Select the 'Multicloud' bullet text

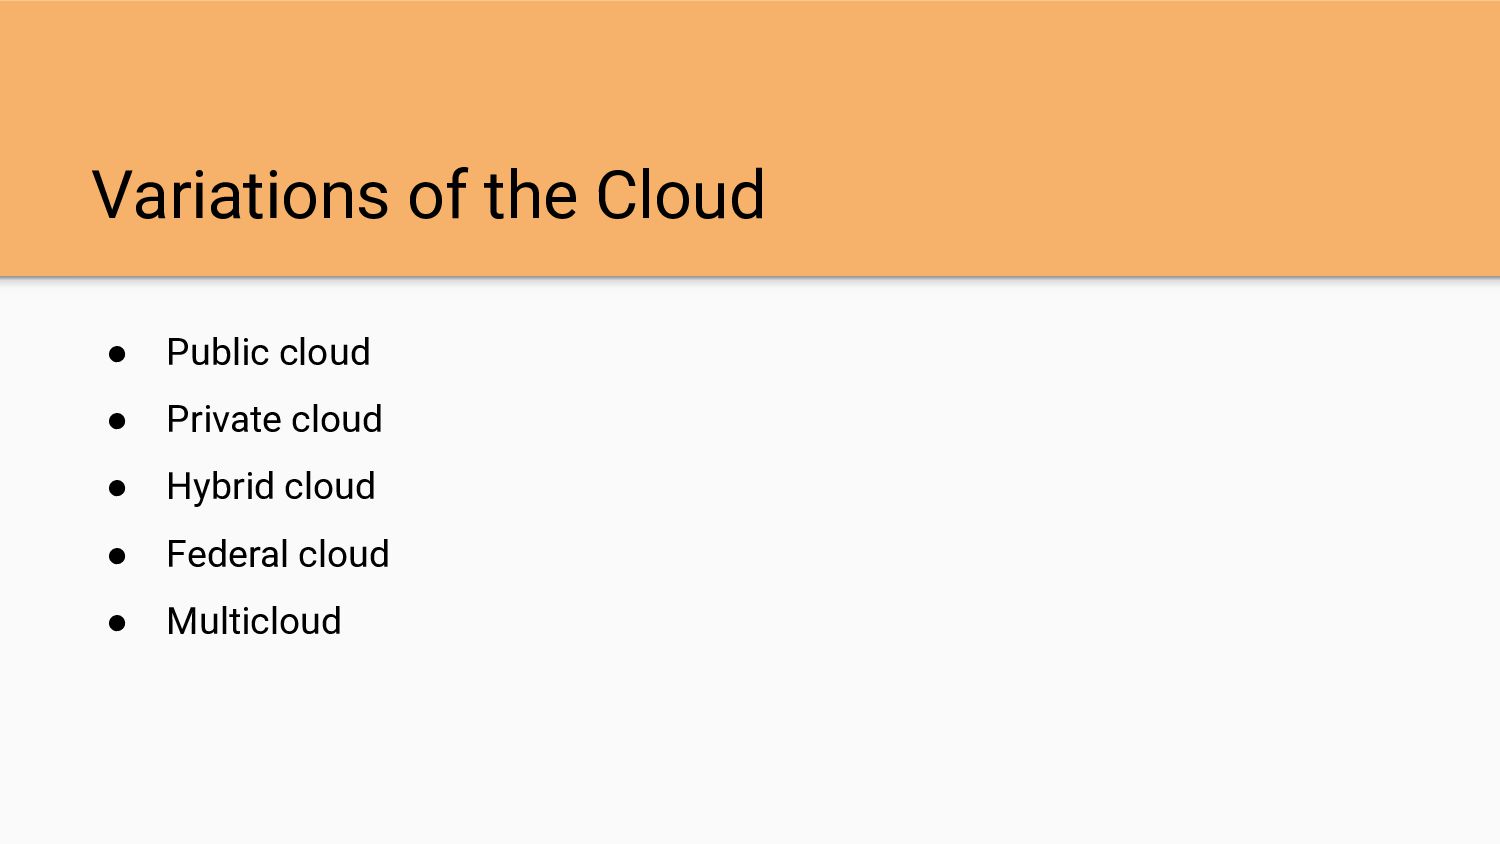pyautogui.click(x=254, y=621)
